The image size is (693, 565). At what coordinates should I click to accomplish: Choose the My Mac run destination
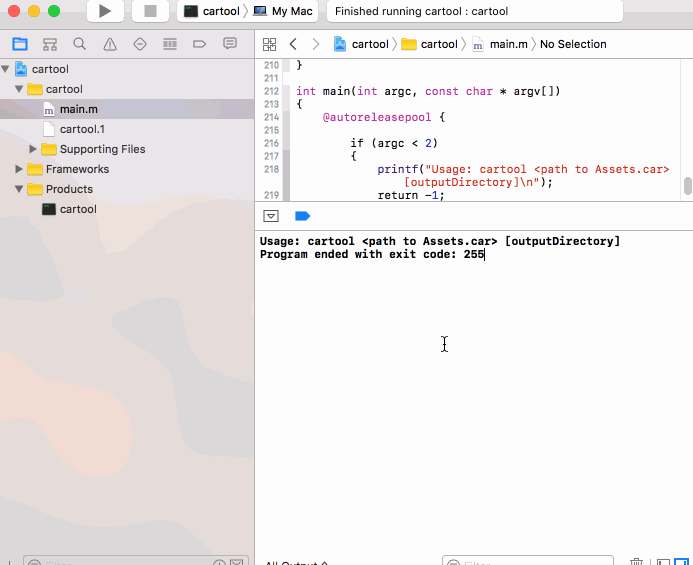pos(283,11)
